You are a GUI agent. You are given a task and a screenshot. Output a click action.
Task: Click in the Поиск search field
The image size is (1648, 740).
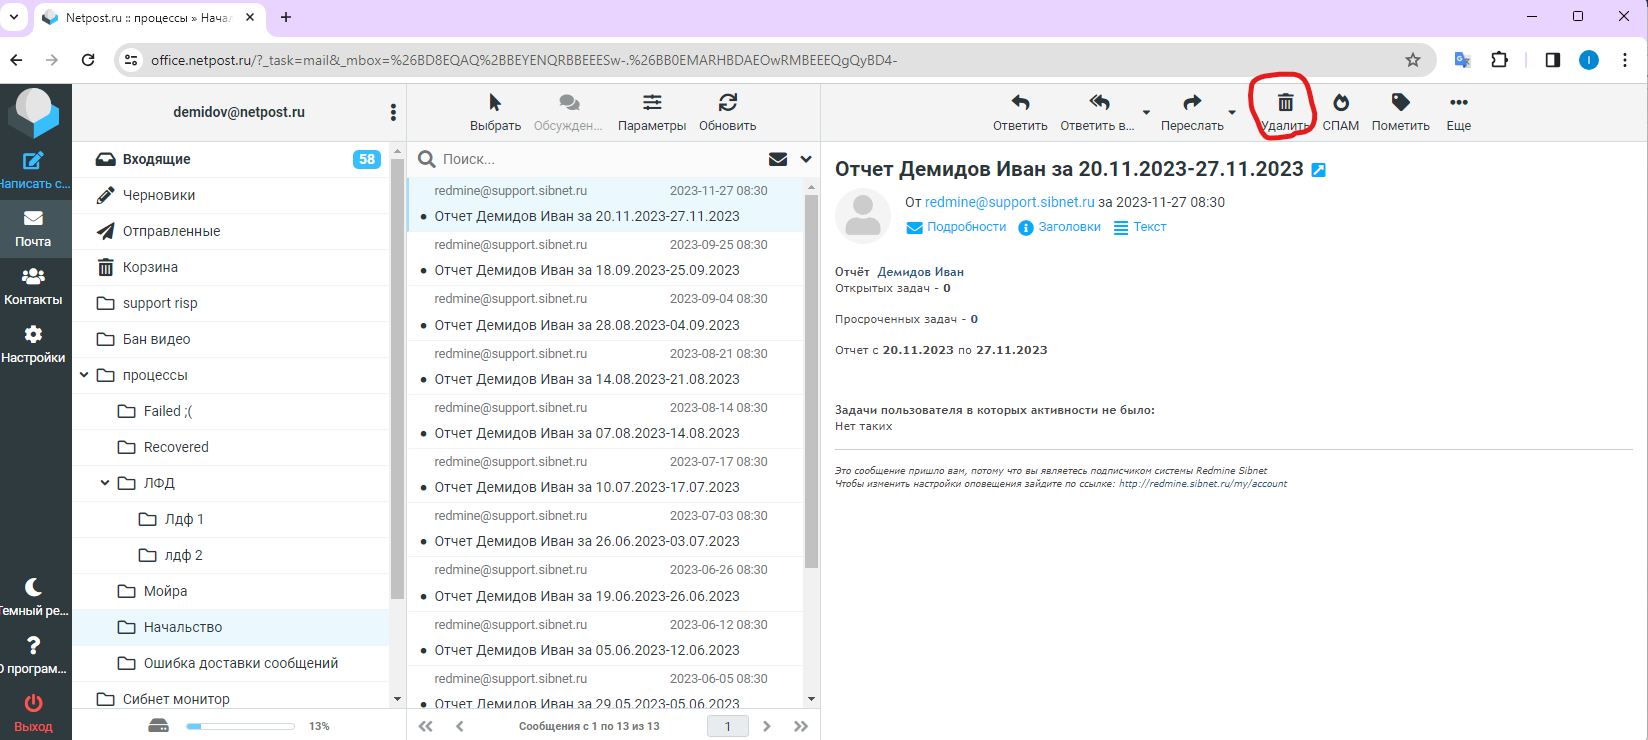coord(600,159)
